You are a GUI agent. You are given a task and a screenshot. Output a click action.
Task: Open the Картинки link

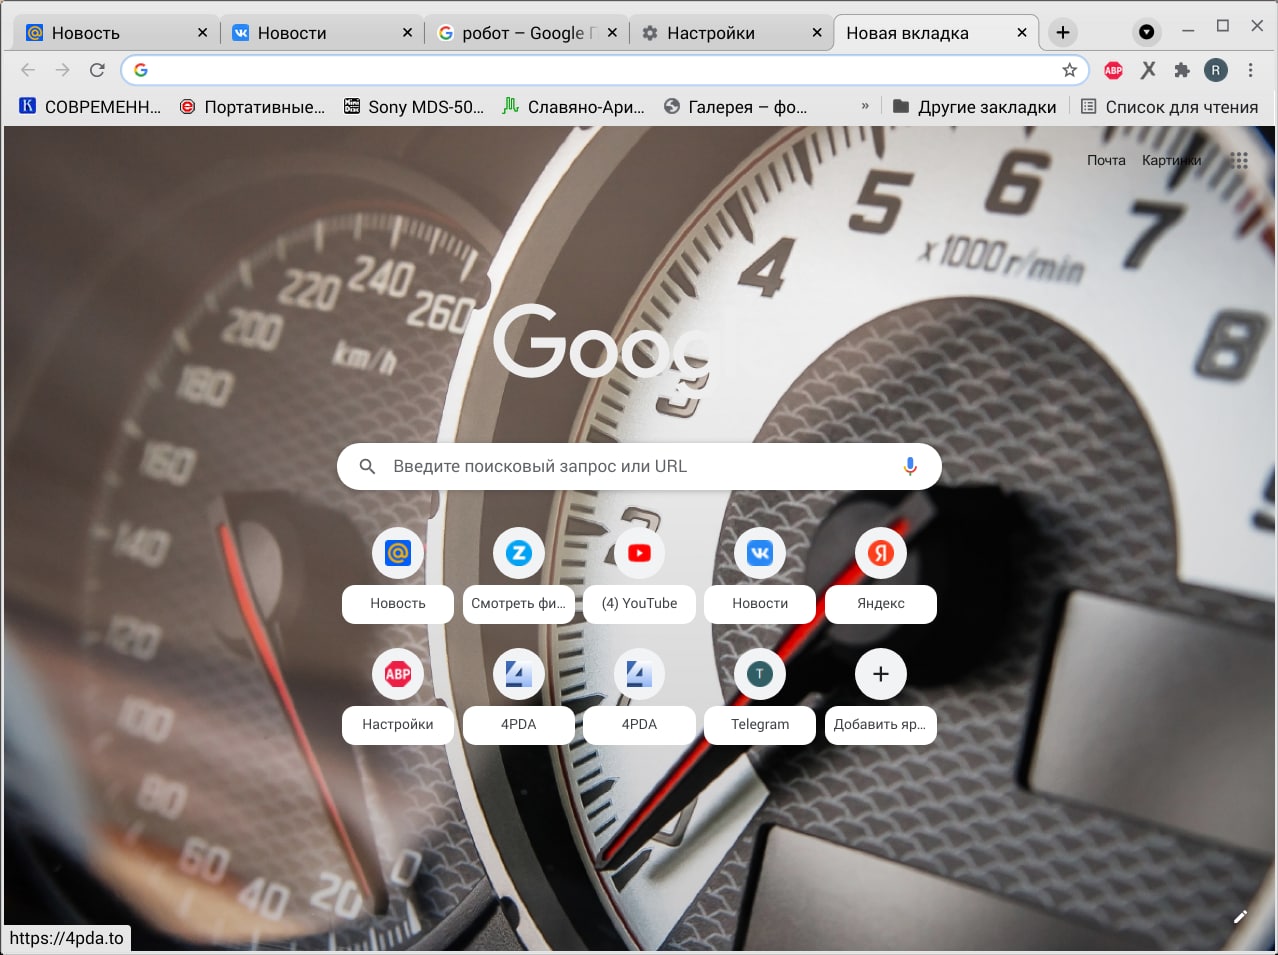pyautogui.click(x=1172, y=160)
